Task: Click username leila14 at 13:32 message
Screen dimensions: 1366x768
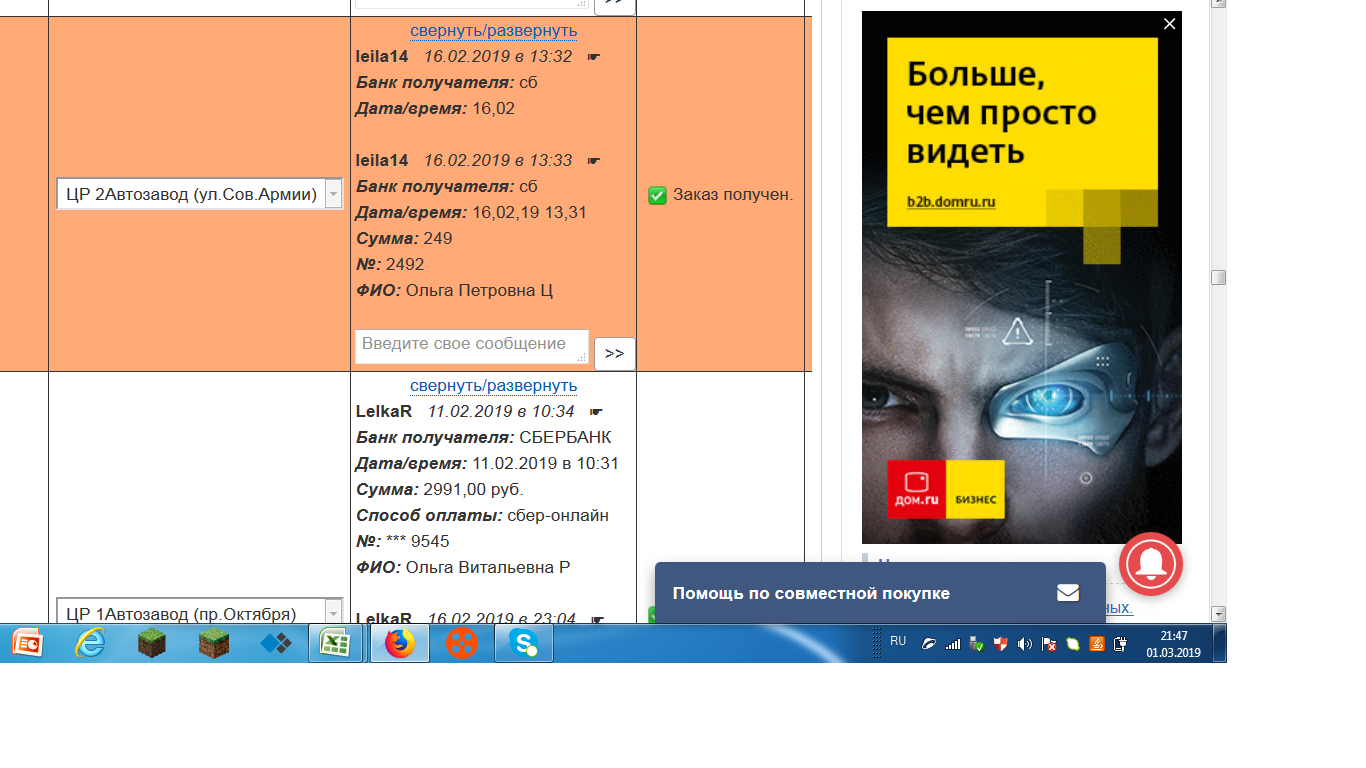Action: pyautogui.click(x=382, y=57)
